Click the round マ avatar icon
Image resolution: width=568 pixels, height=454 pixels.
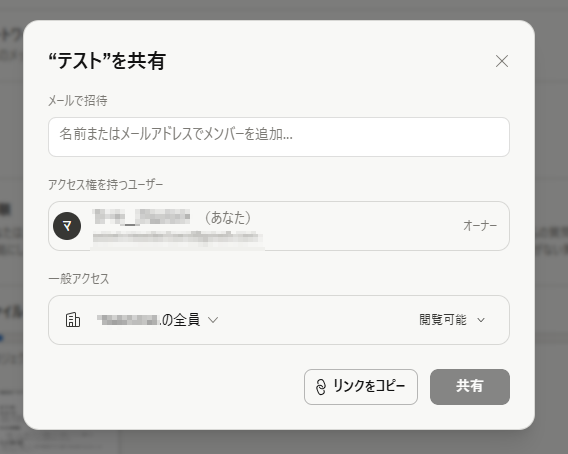click(67, 226)
